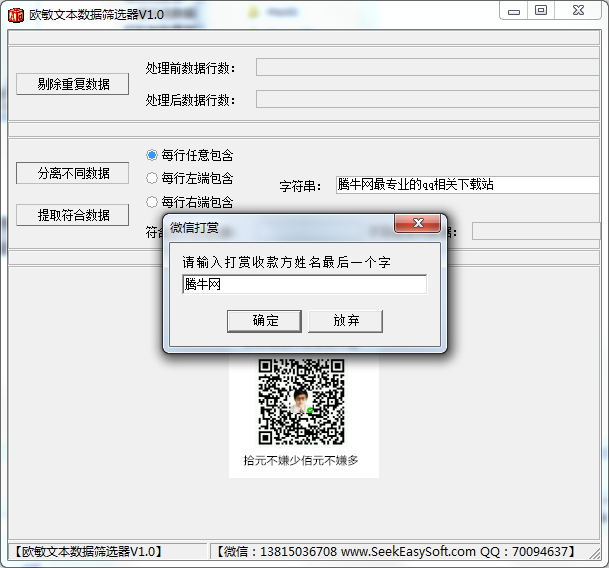The width and height of the screenshot is (609, 568).
Task: Close the 微信打赏 dialog
Action: [418, 223]
